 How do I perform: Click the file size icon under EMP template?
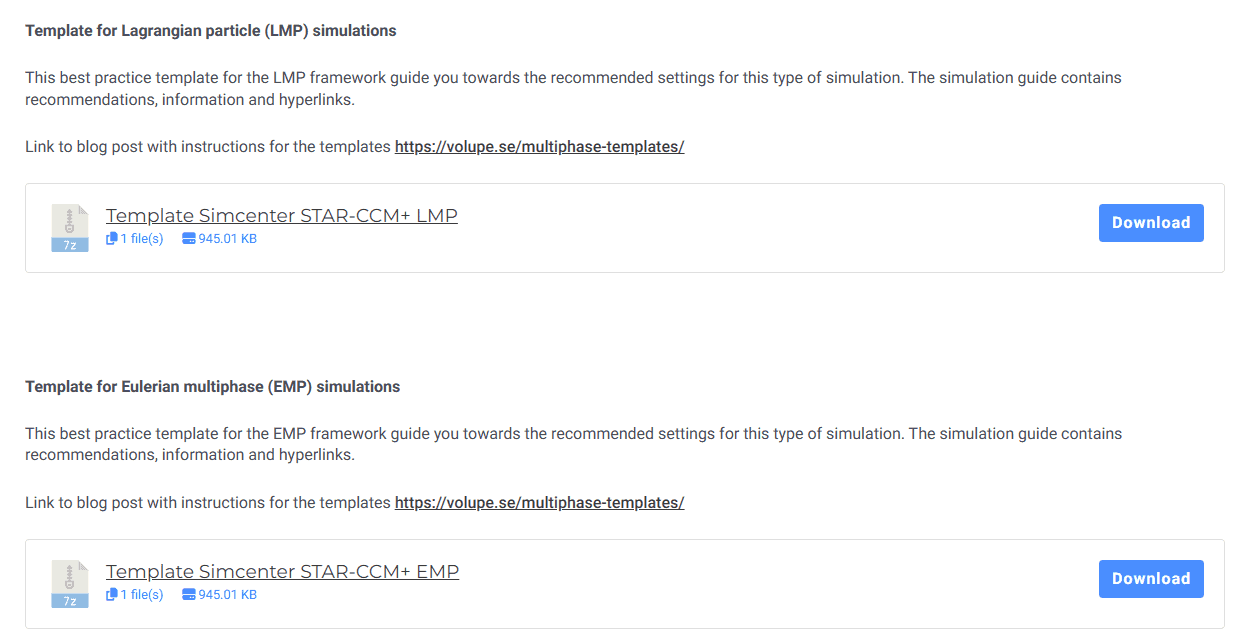(189, 595)
